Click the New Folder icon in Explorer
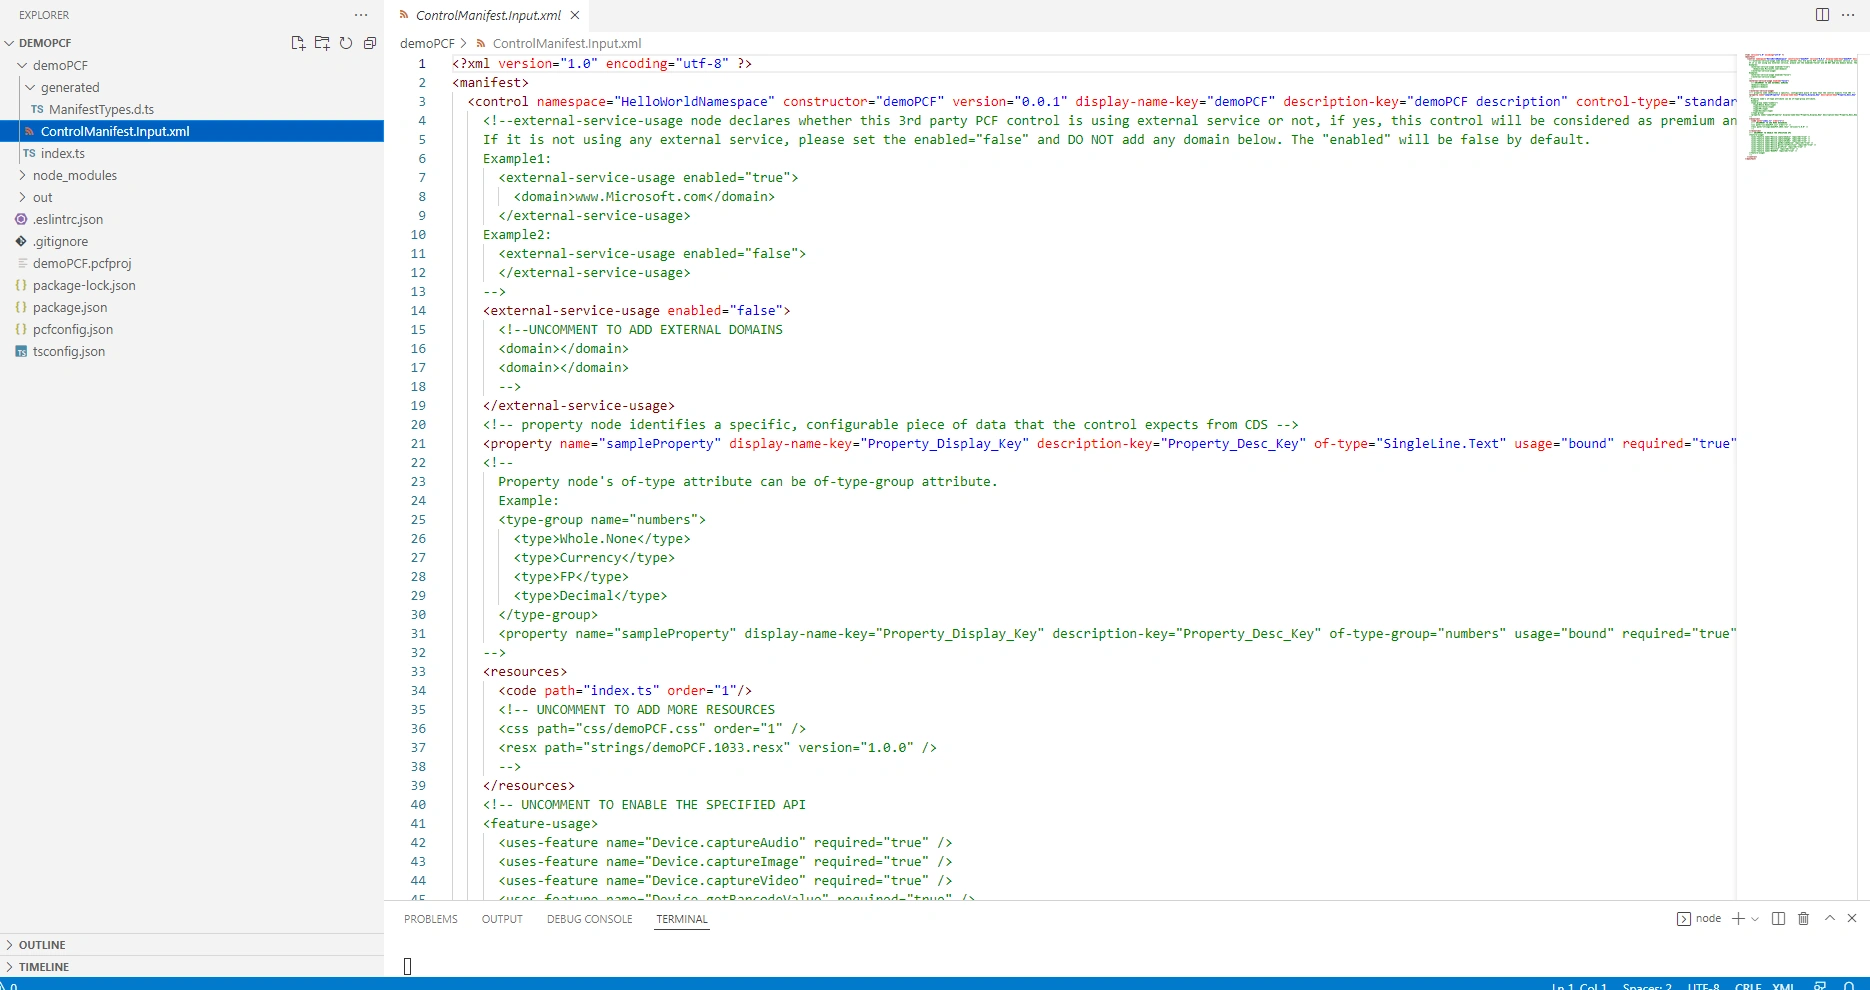 [322, 43]
